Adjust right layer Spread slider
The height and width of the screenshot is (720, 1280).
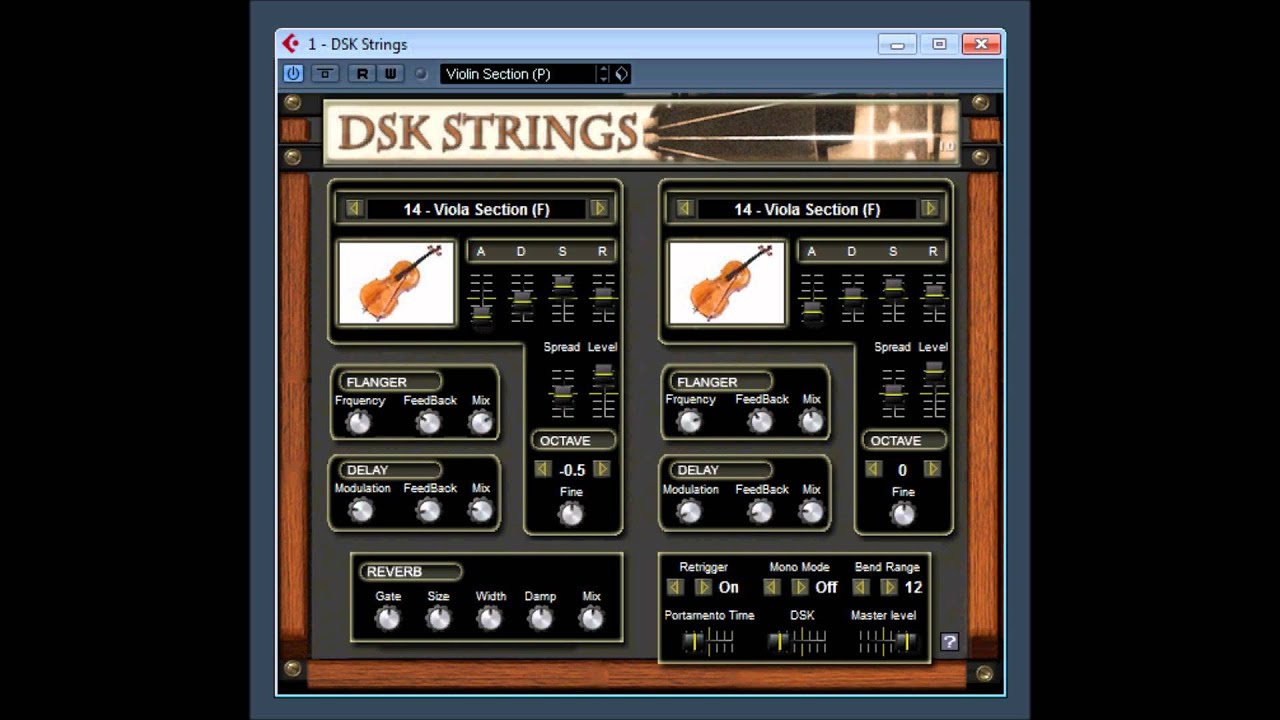(x=893, y=392)
